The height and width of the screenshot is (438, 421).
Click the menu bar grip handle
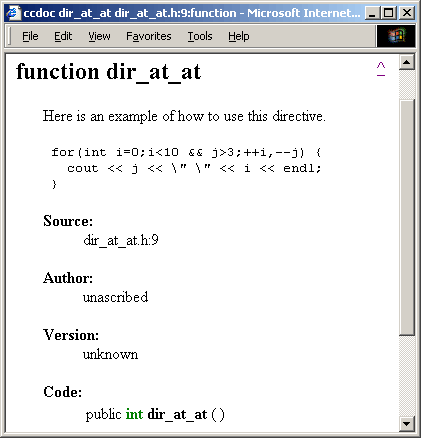[x=10, y=36]
